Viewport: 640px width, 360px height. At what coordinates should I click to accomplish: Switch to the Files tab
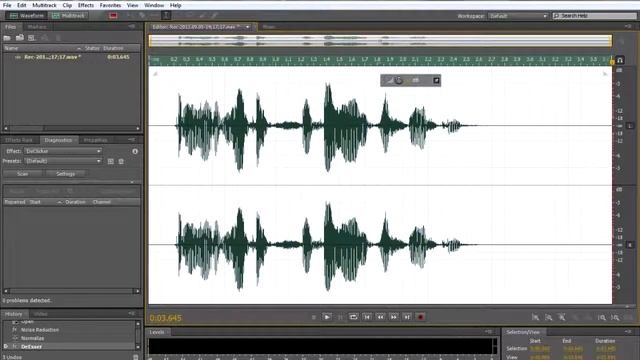point(11,27)
